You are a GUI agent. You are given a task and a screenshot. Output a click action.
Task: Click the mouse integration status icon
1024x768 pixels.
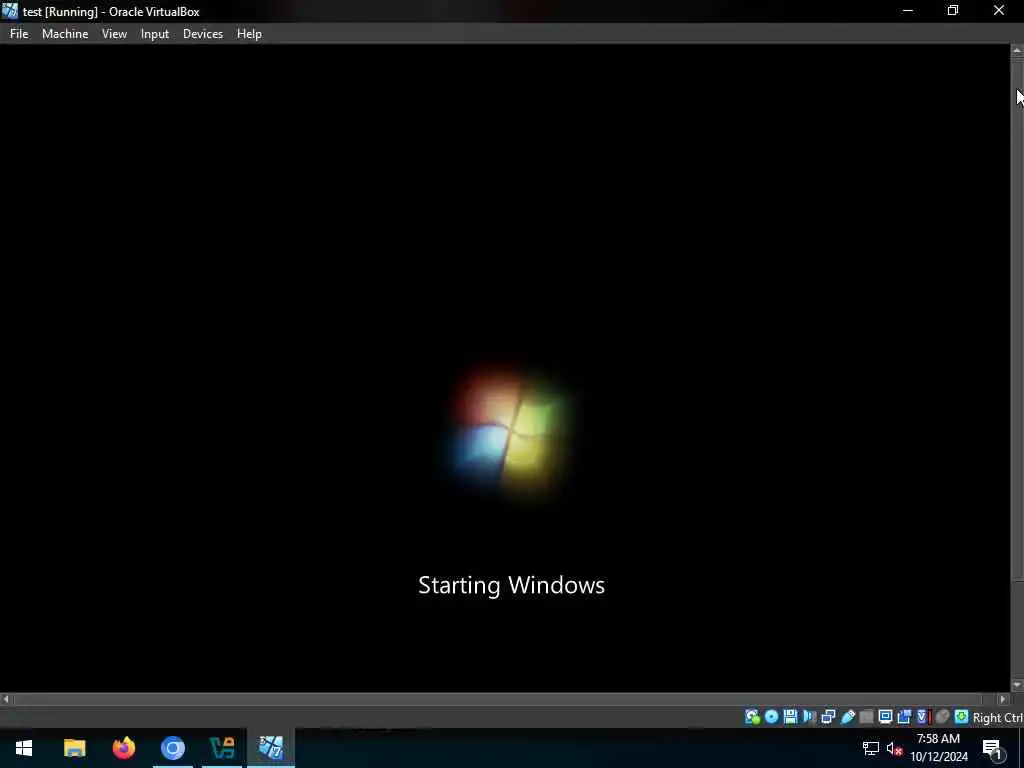click(x=942, y=717)
